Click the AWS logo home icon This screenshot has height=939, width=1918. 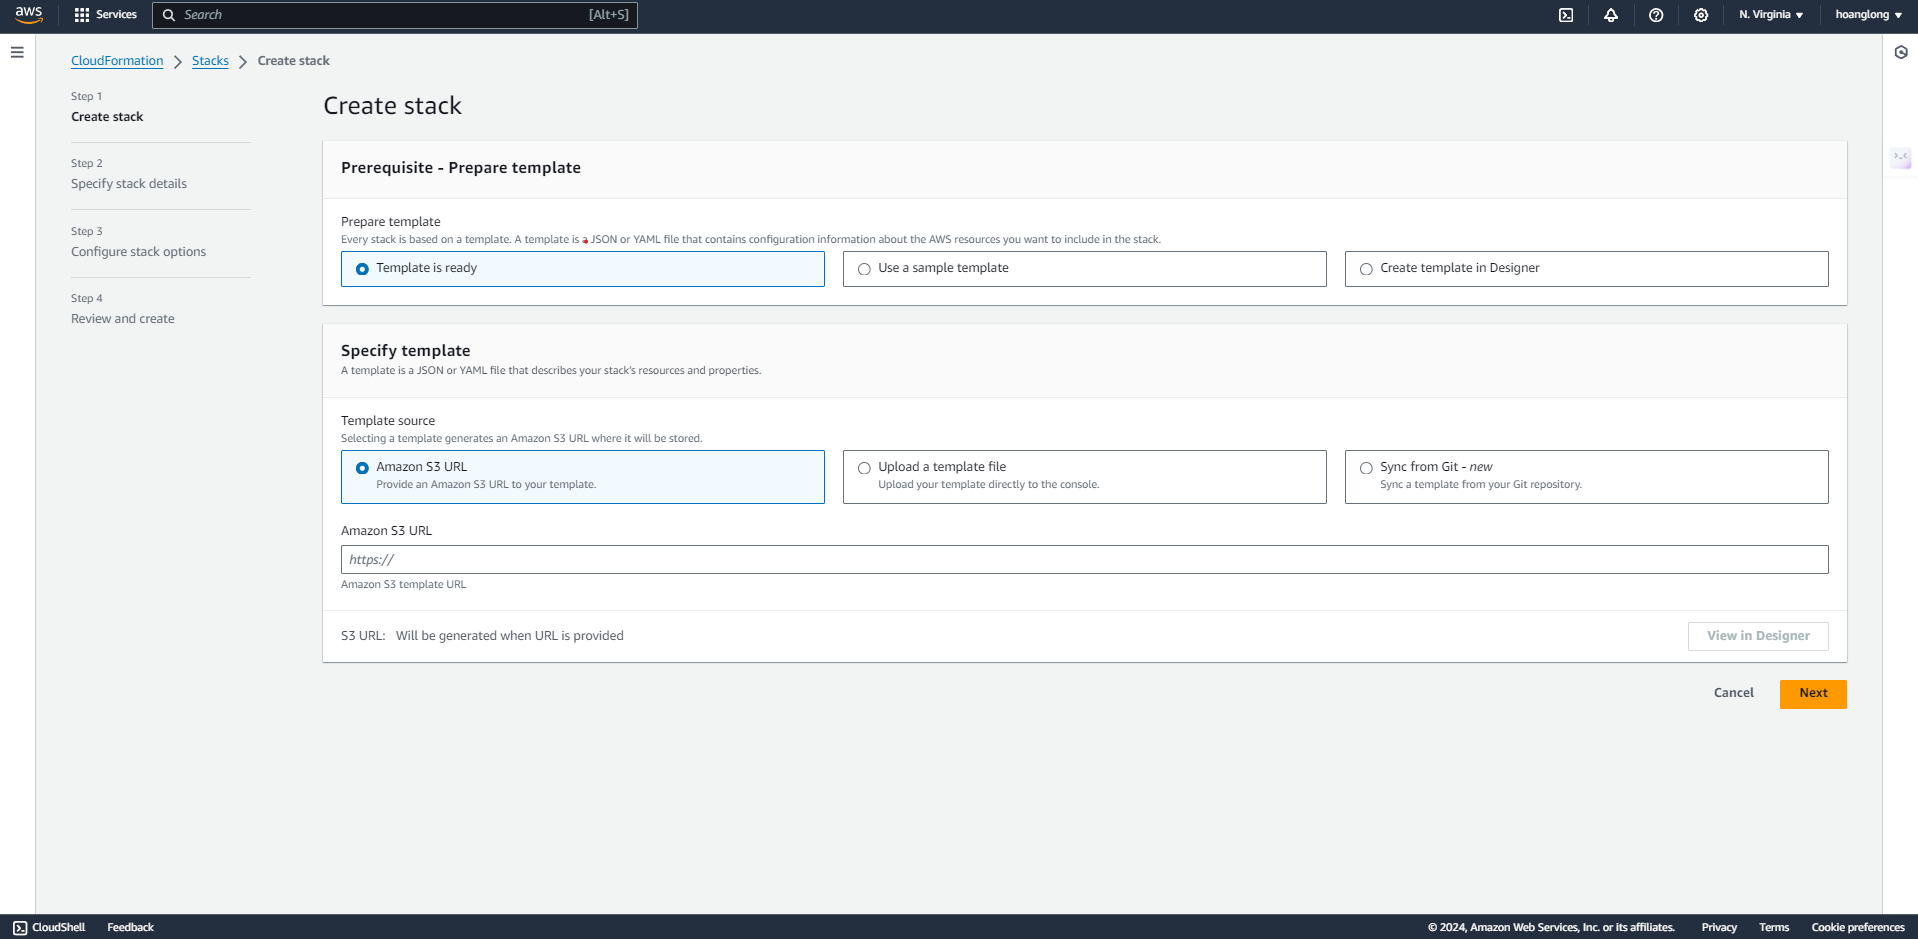pos(29,15)
